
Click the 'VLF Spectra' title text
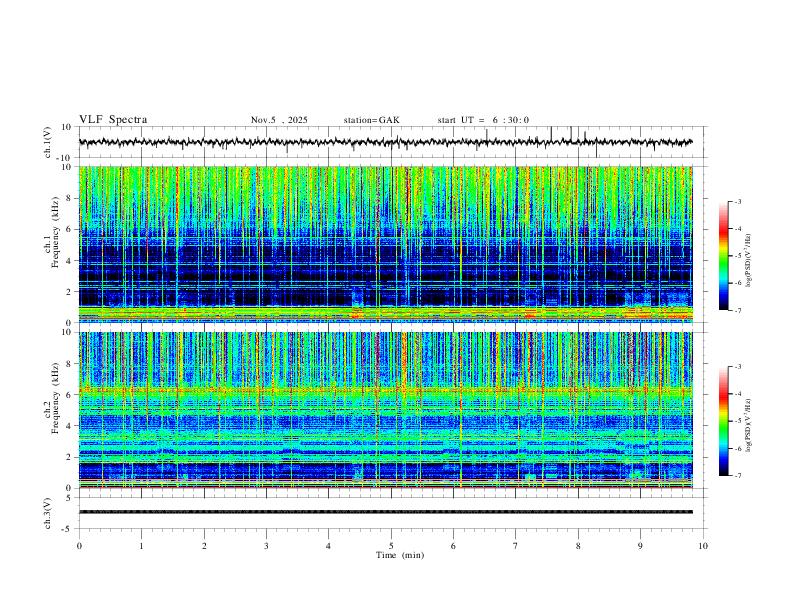point(113,120)
